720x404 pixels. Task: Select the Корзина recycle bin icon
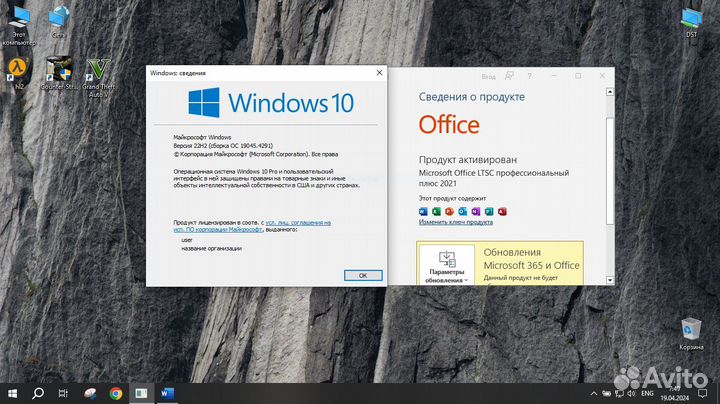tap(691, 333)
